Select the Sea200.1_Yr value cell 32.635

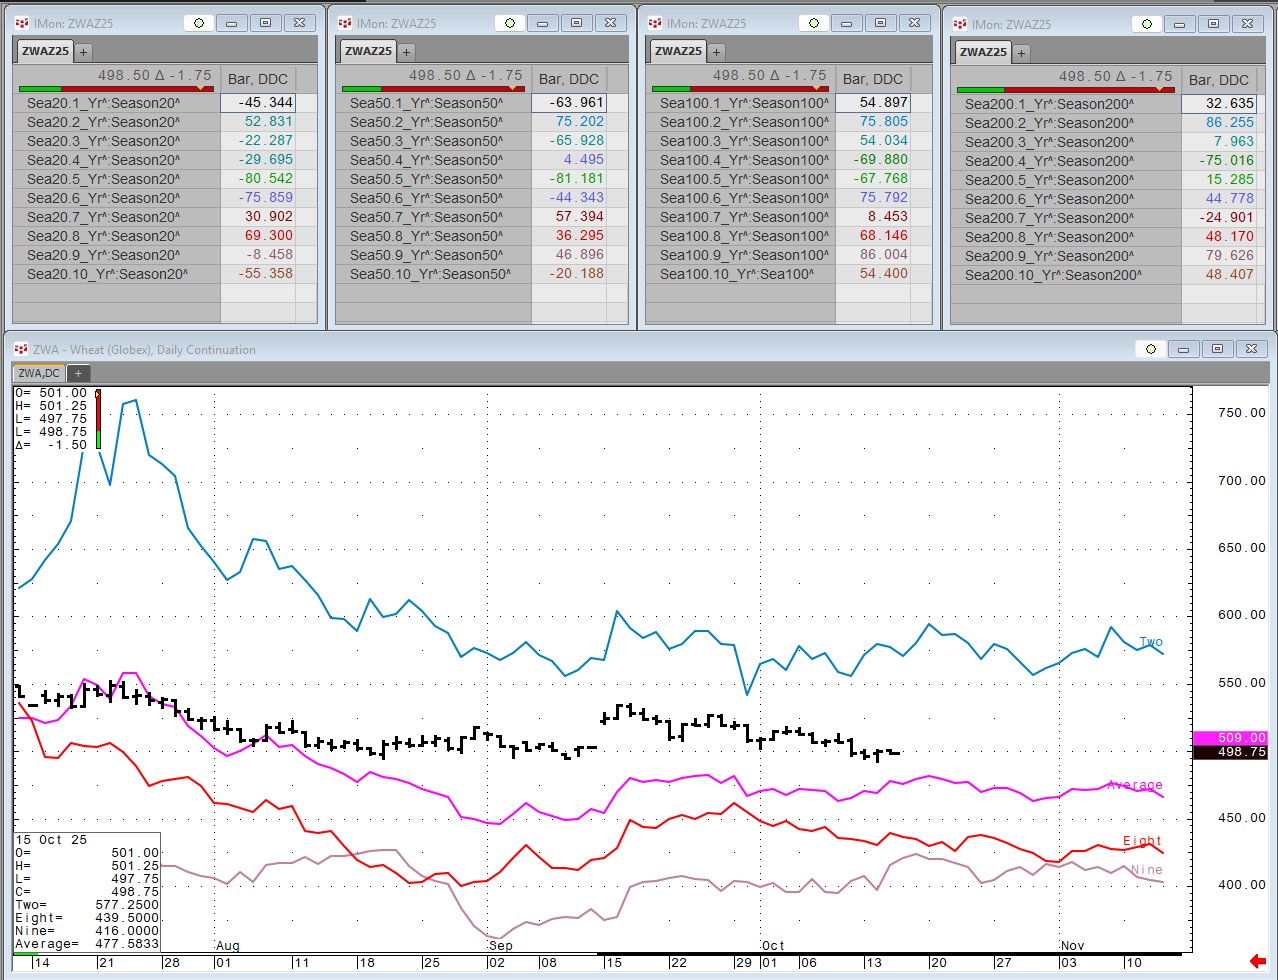click(1218, 104)
